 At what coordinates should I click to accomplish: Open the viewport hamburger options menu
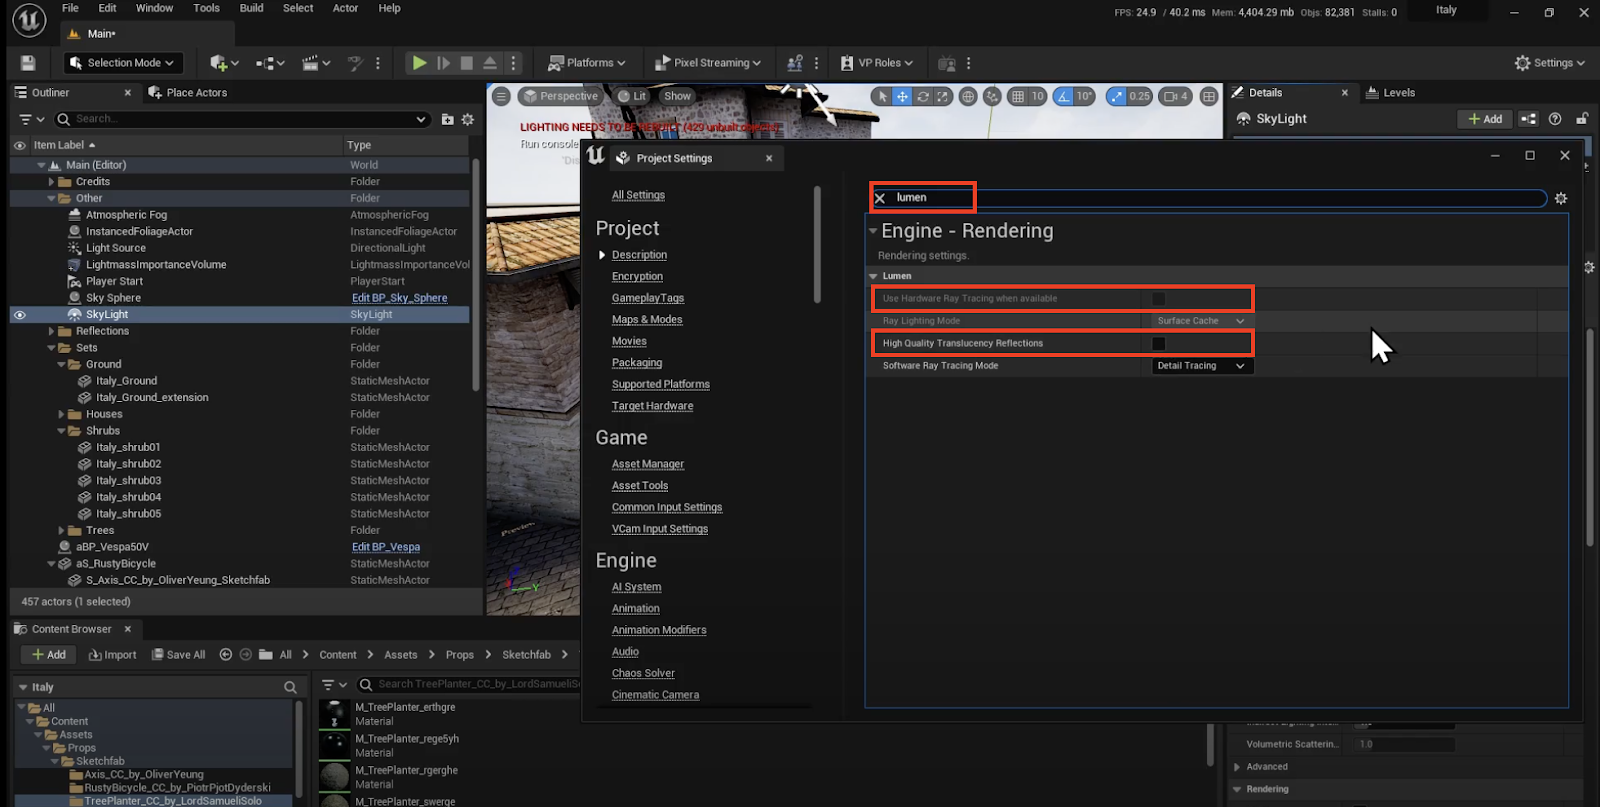click(502, 97)
